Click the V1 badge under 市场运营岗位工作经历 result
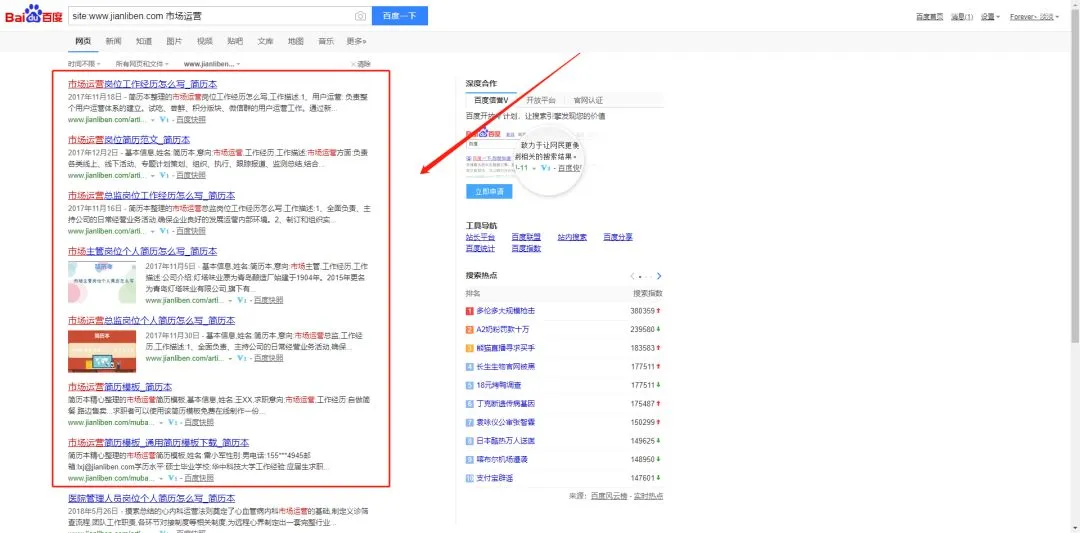1080x533 pixels. click(x=164, y=119)
